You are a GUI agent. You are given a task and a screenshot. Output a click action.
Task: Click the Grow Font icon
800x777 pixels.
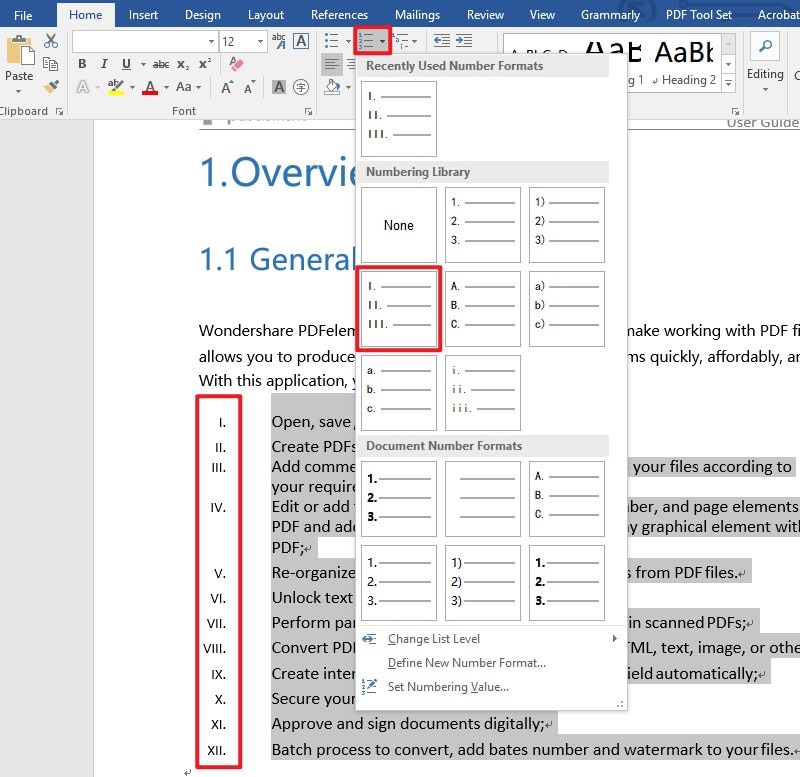tap(227, 88)
